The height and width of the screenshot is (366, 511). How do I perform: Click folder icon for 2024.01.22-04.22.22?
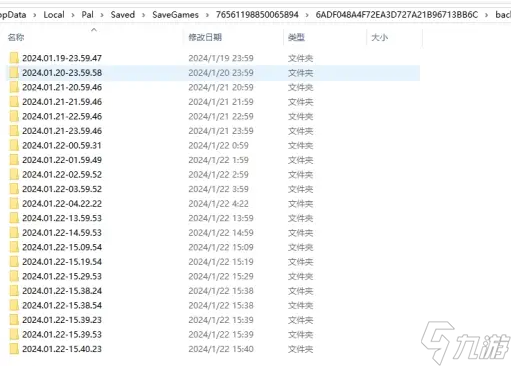point(14,204)
